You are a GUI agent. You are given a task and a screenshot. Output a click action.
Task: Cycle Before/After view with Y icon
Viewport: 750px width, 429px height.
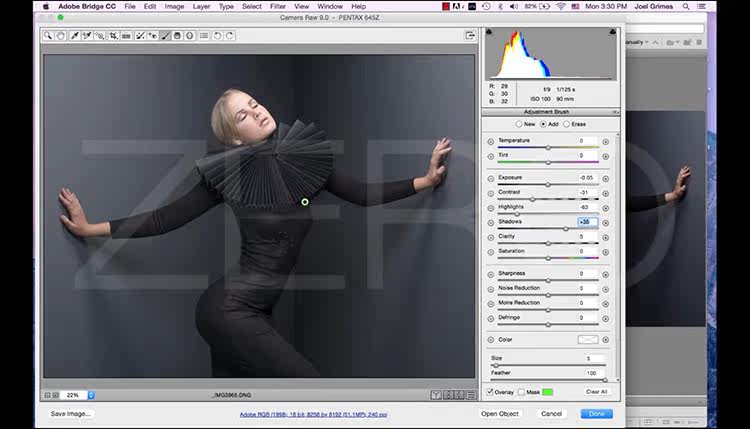pos(436,395)
